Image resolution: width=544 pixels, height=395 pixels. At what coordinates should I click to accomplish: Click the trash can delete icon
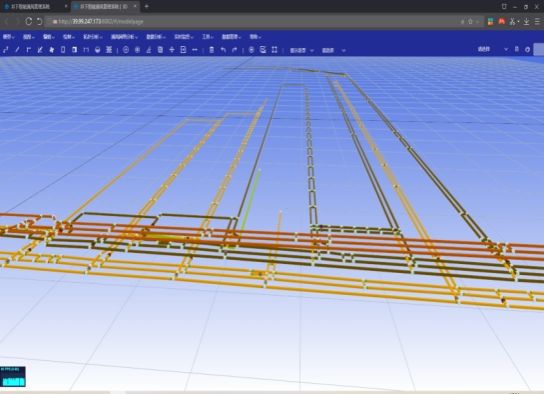tap(212, 50)
